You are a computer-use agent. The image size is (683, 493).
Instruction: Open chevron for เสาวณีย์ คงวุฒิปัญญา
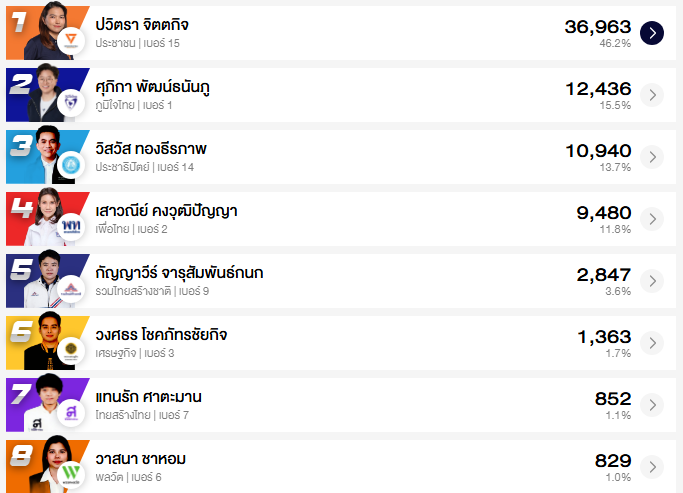coord(652,219)
